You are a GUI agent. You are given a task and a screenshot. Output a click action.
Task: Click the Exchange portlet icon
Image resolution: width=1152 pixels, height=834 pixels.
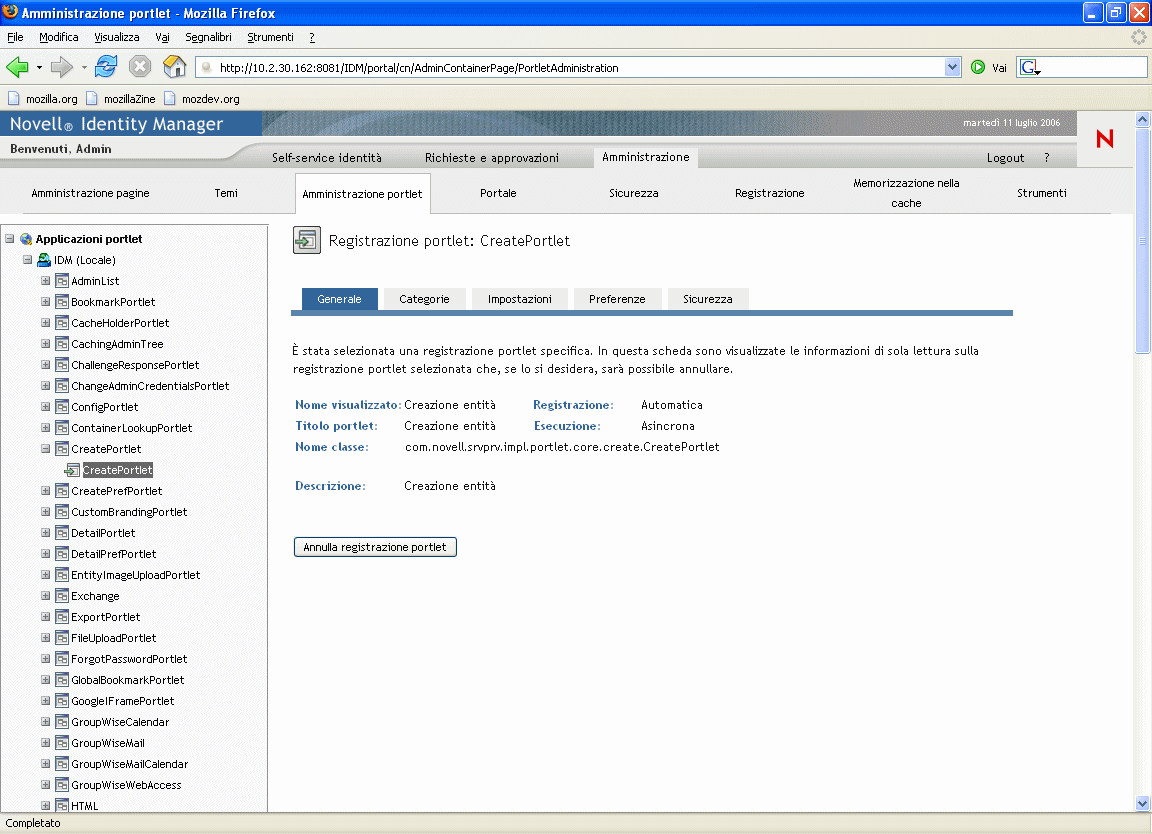[x=62, y=596]
